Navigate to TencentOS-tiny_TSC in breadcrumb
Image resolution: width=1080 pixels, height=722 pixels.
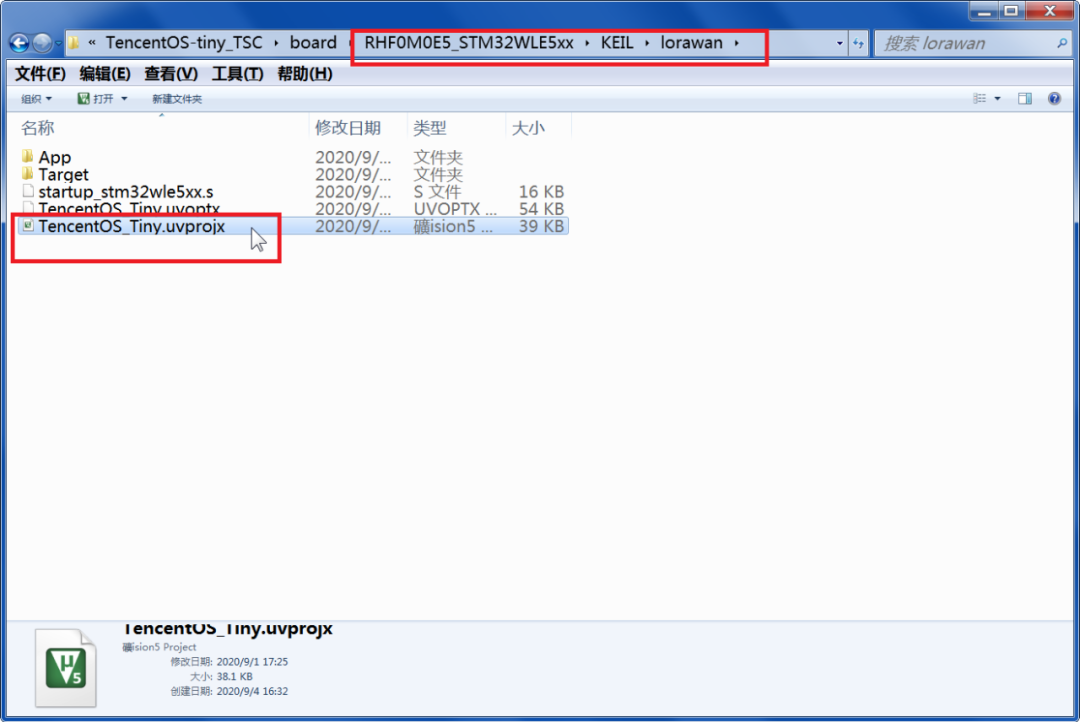[x=184, y=43]
